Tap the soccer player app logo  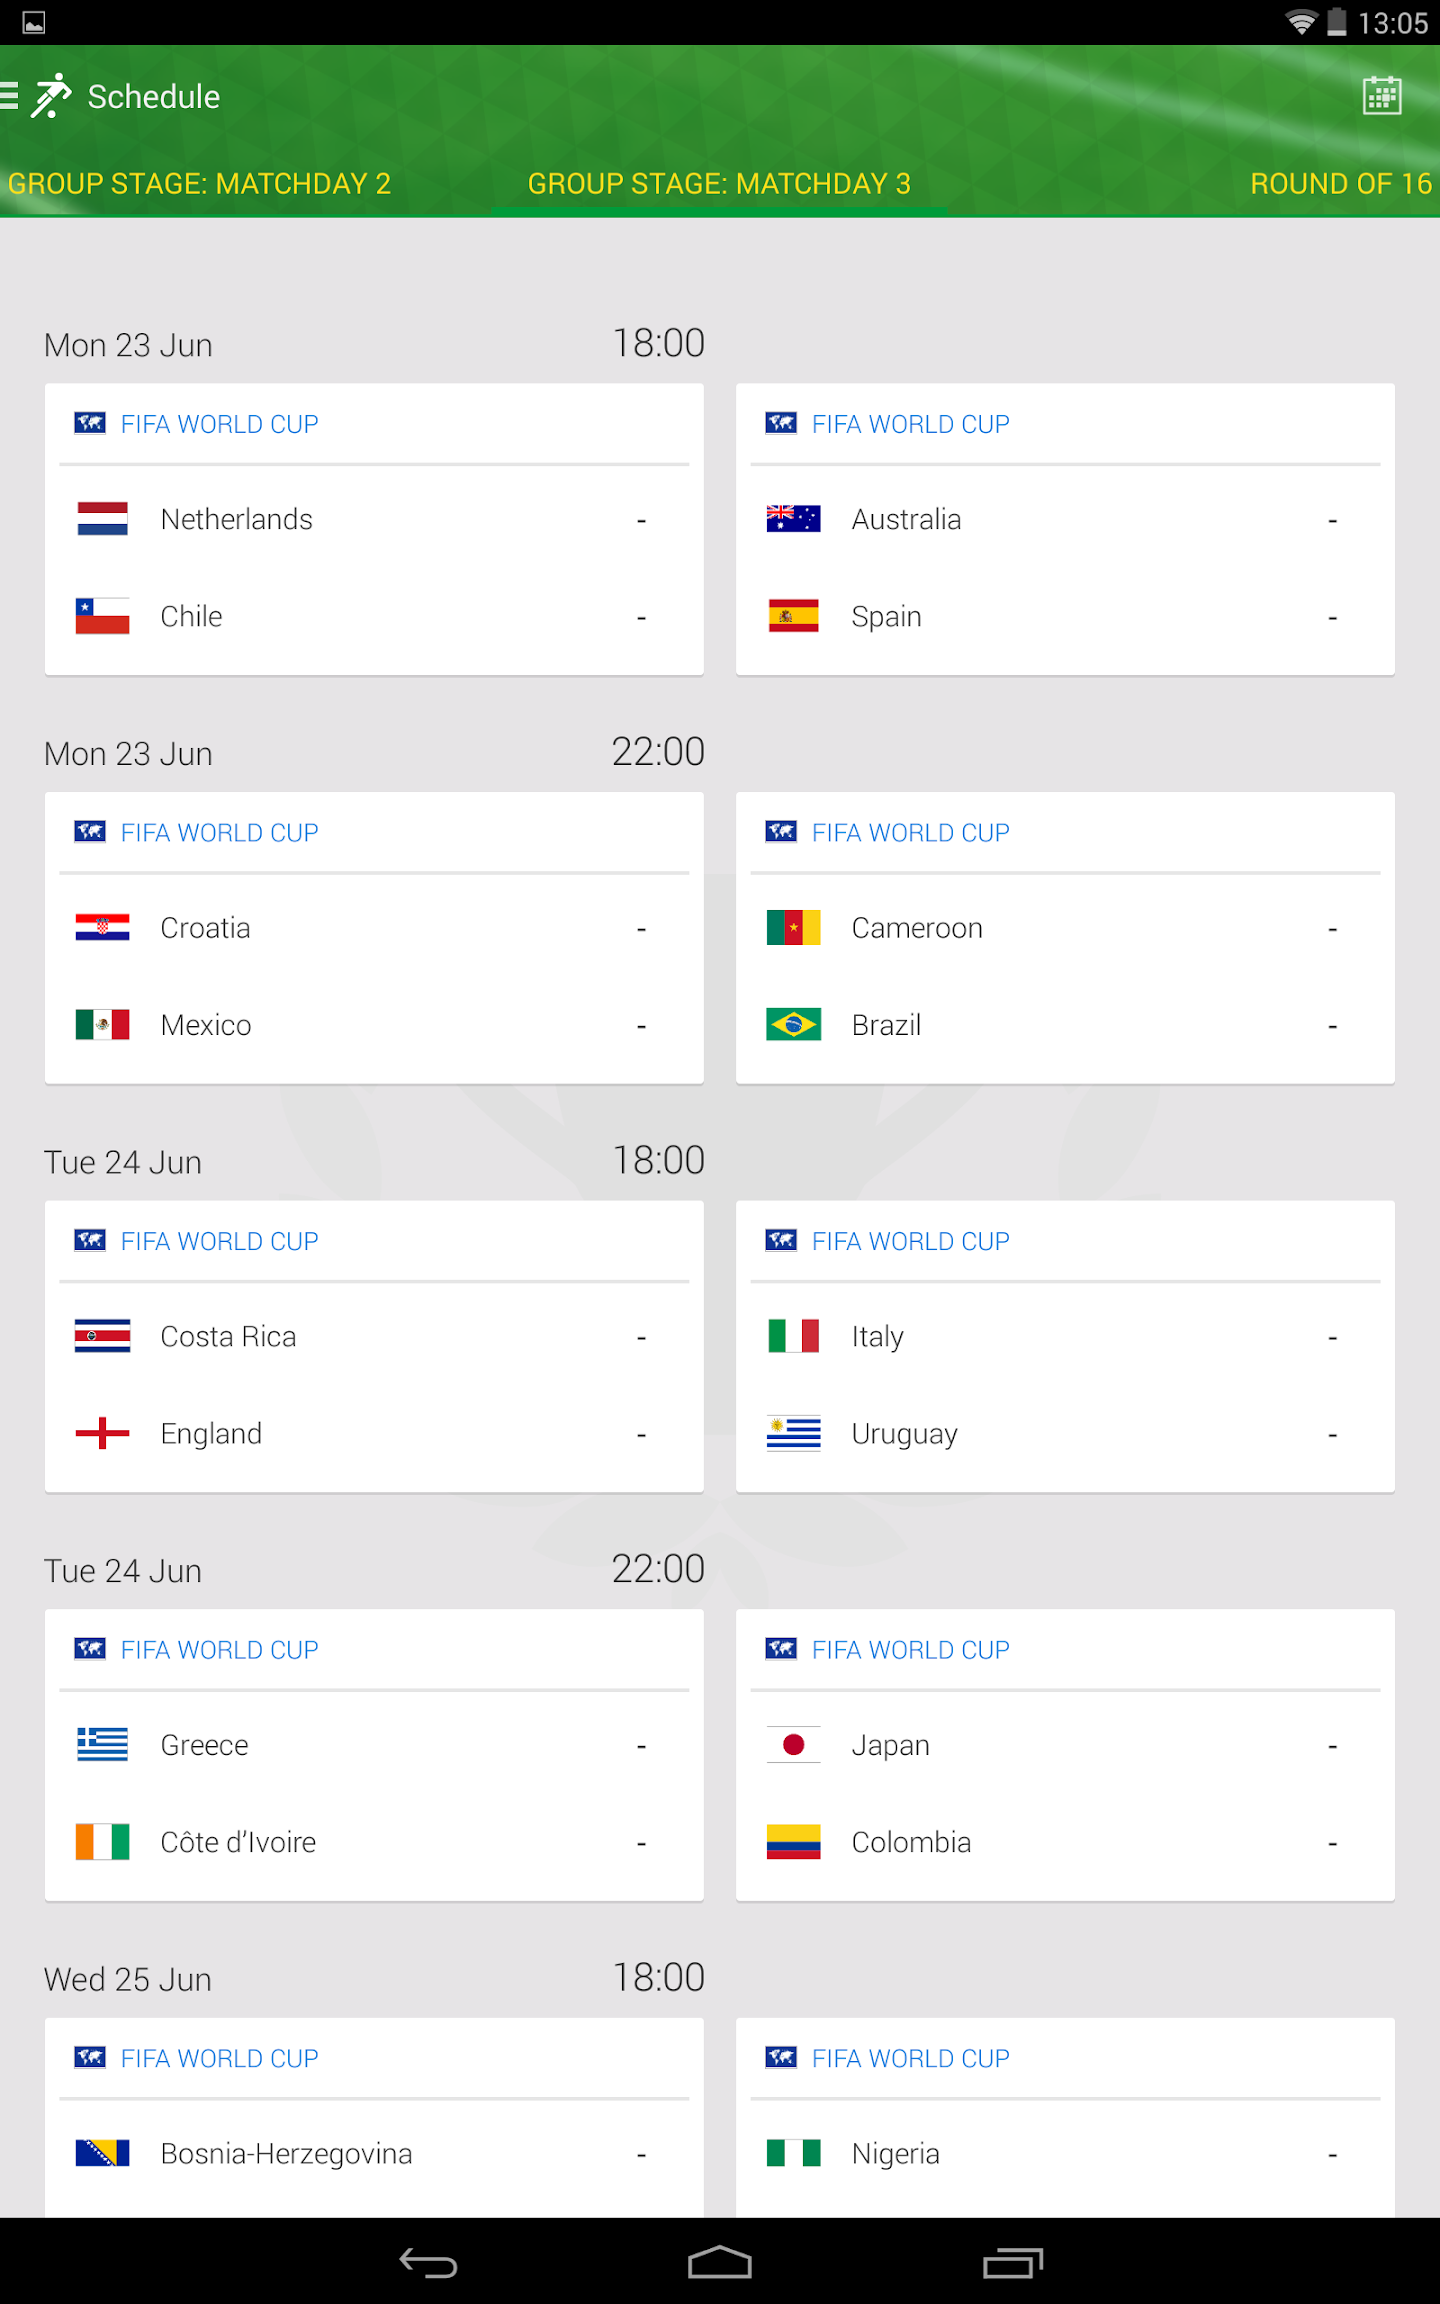(x=52, y=96)
